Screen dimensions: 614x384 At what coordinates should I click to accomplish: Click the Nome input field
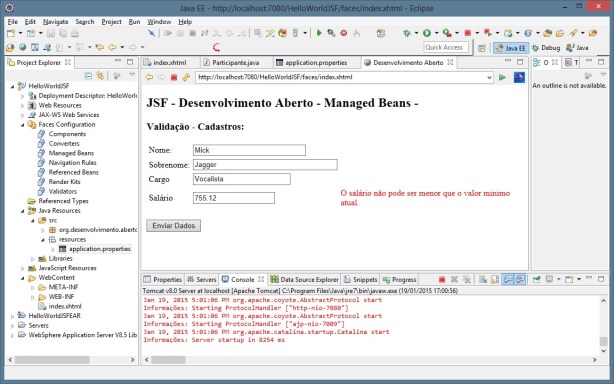249,150
